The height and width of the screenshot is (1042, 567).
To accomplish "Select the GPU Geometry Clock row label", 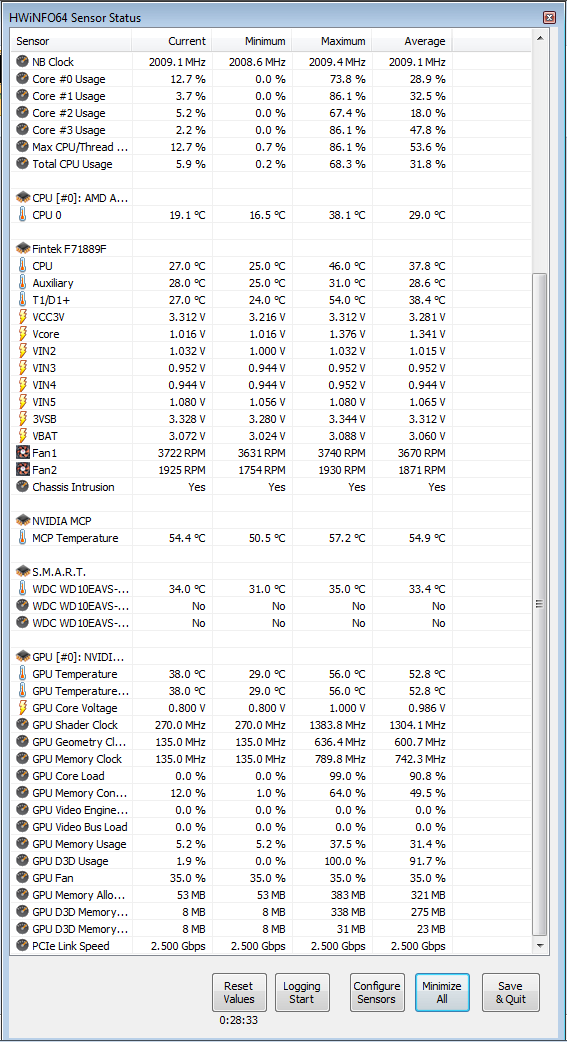I will [x=79, y=742].
